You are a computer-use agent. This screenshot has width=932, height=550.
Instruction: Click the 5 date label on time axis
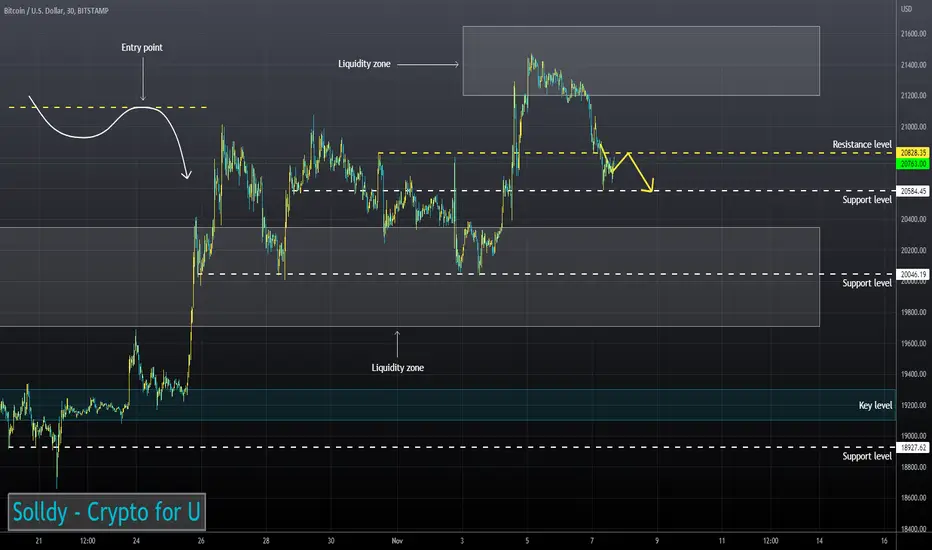tap(527, 540)
